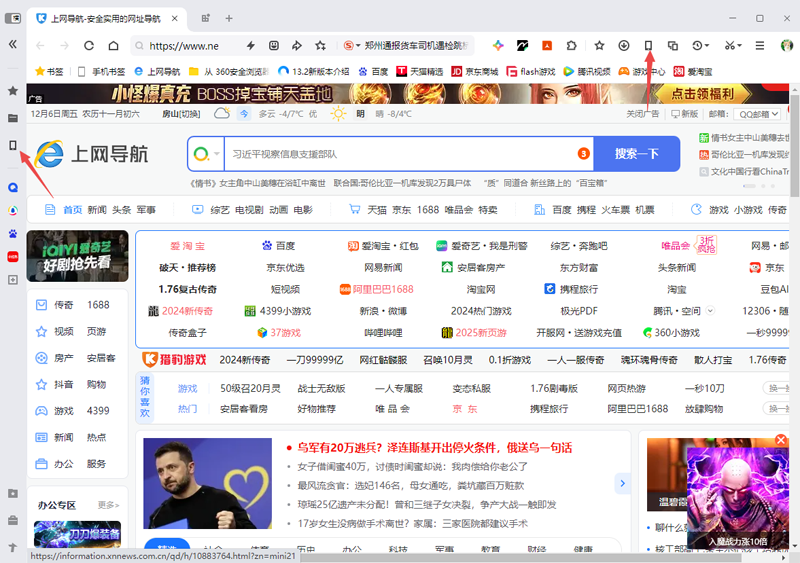Screen dimensions: 800x563
Task: Click the share arrow icon in address bar
Action: (x=296, y=45)
